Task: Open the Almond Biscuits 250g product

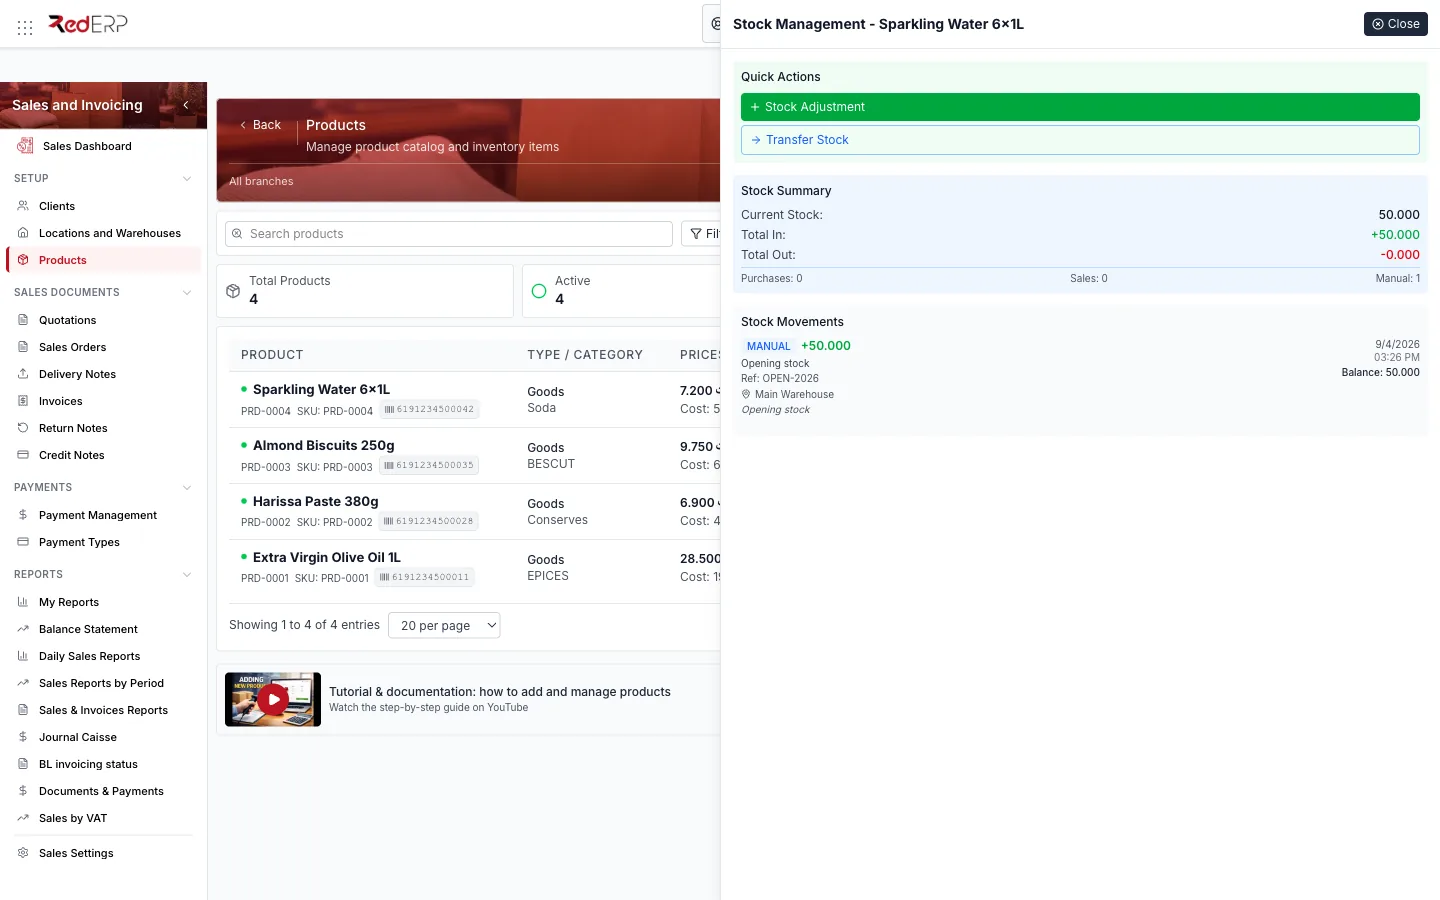Action: click(323, 446)
